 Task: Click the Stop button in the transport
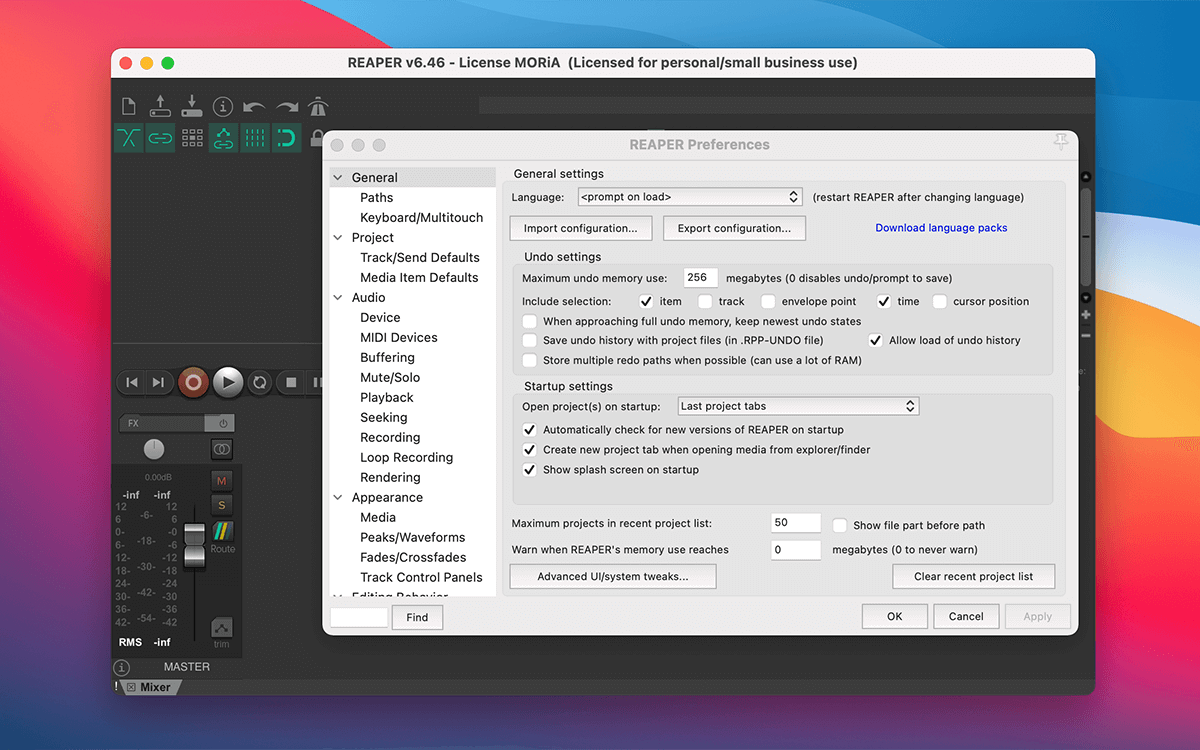point(291,382)
